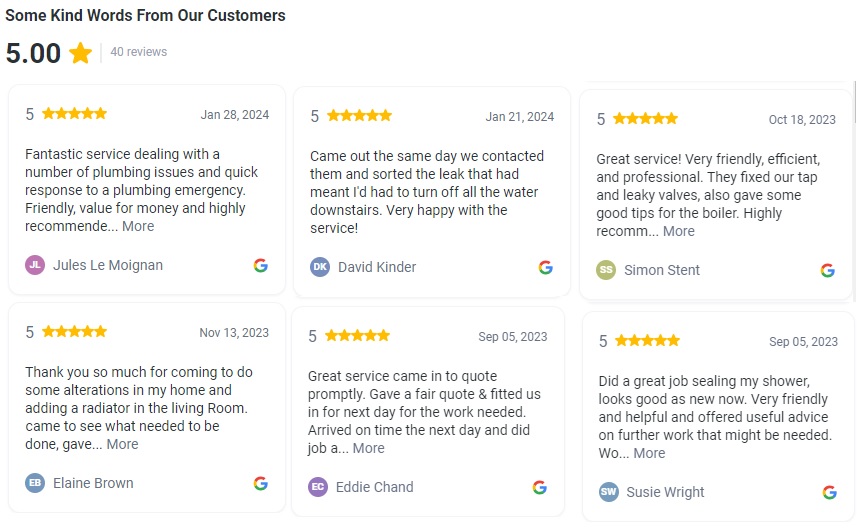The height and width of the screenshot is (531, 857).
Task: Click the JL avatar for Jules Le Moignan
Action: point(35,265)
